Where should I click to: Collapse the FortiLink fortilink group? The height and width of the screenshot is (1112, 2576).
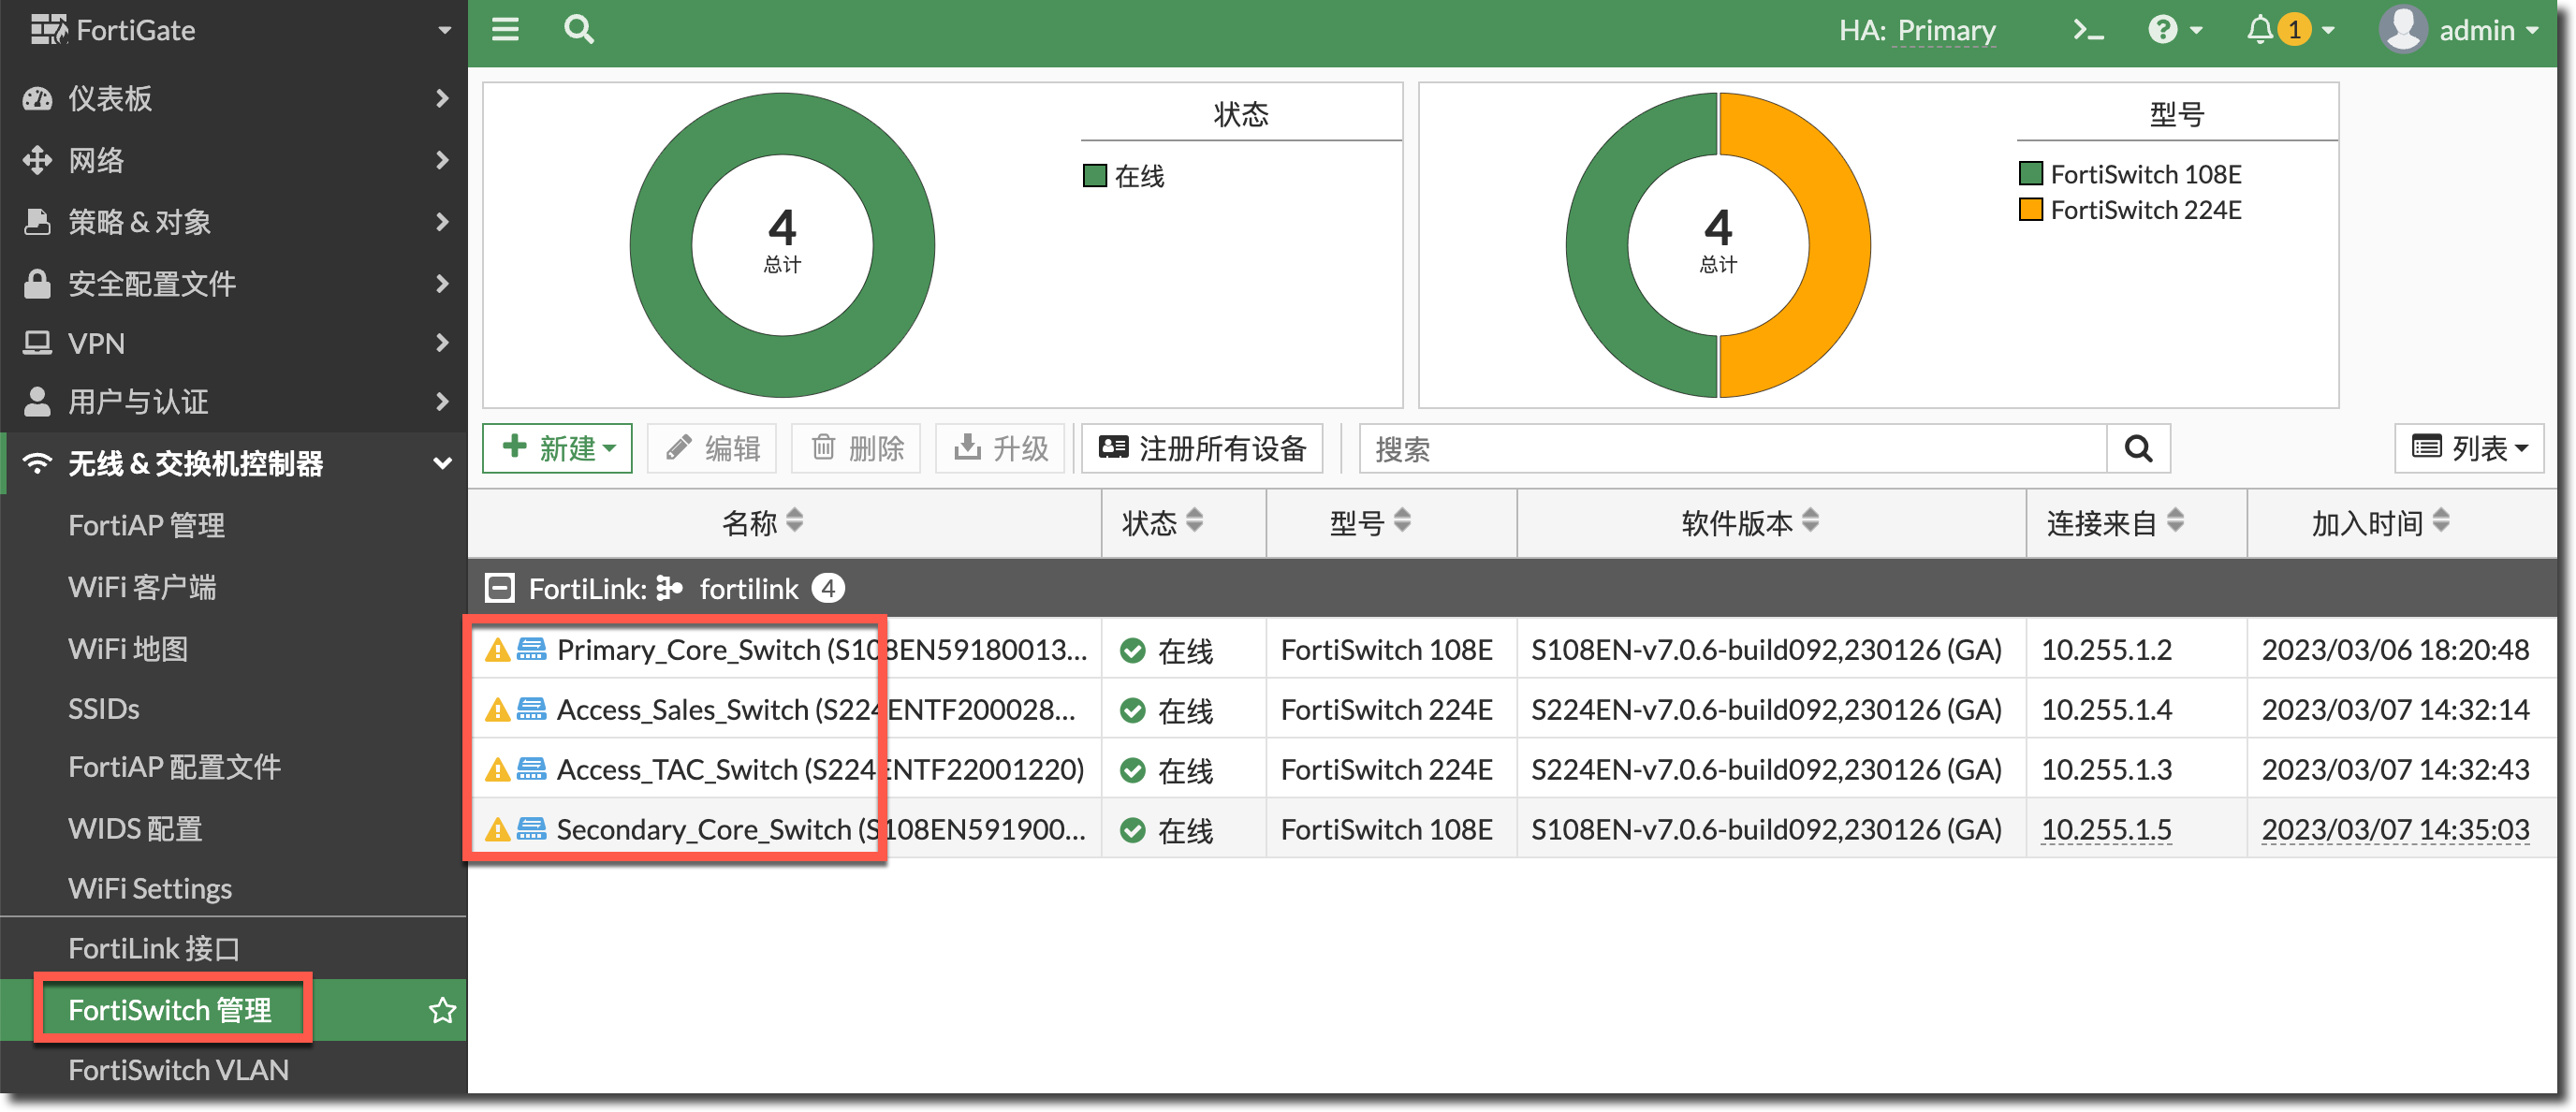click(x=499, y=588)
